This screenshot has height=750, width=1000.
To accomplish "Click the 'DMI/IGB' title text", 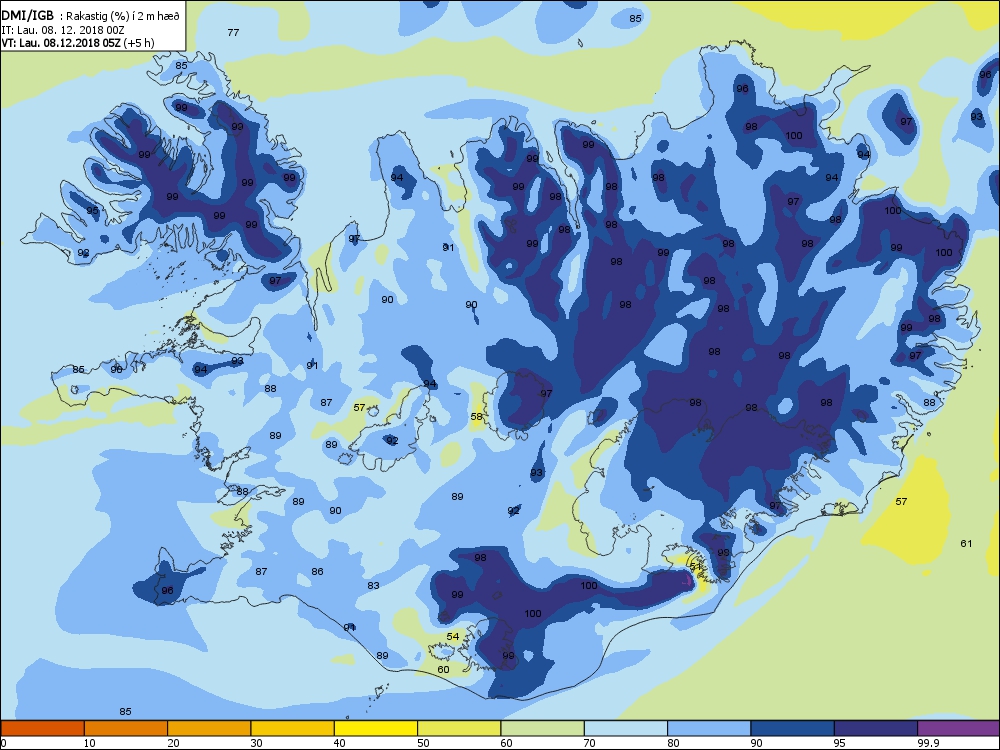I will [x=28, y=15].
